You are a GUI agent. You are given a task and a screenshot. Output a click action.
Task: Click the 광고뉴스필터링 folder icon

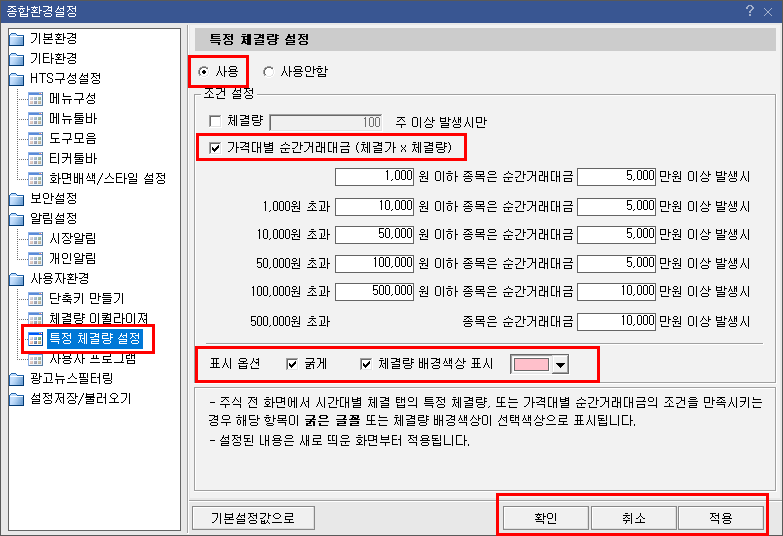[x=16, y=379]
